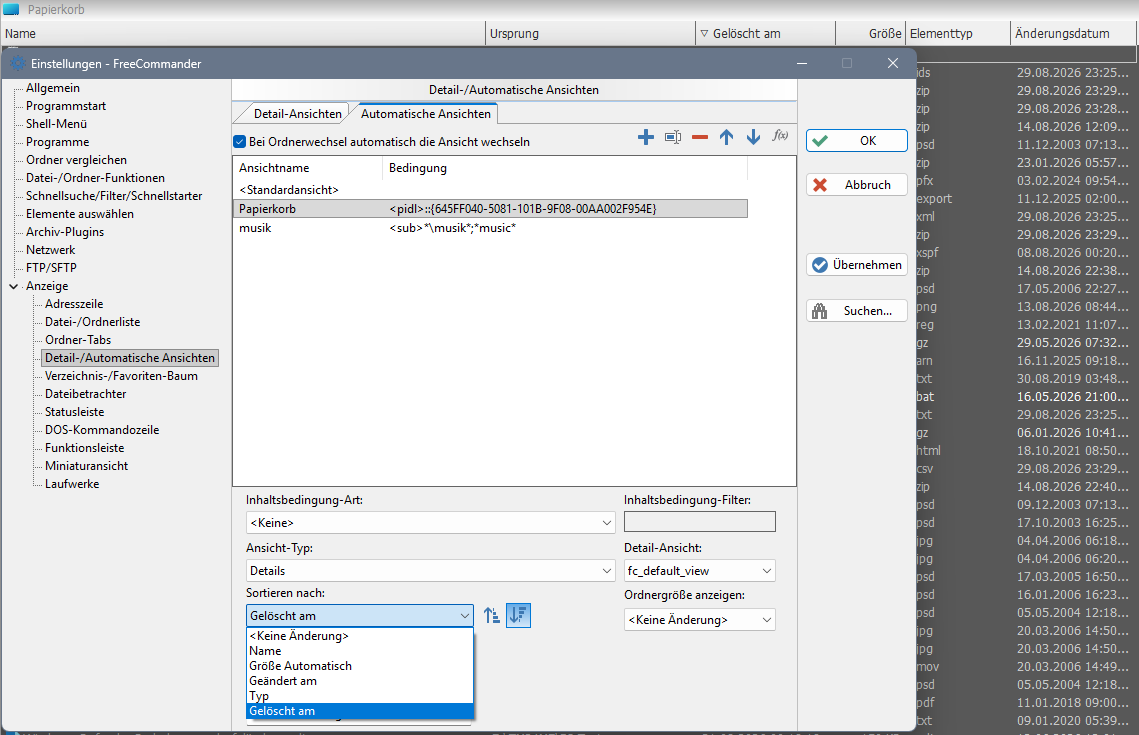Screen dimensions: 1139x735
Task: Choose Größe Automatisch in sort list
Action: [360, 666]
